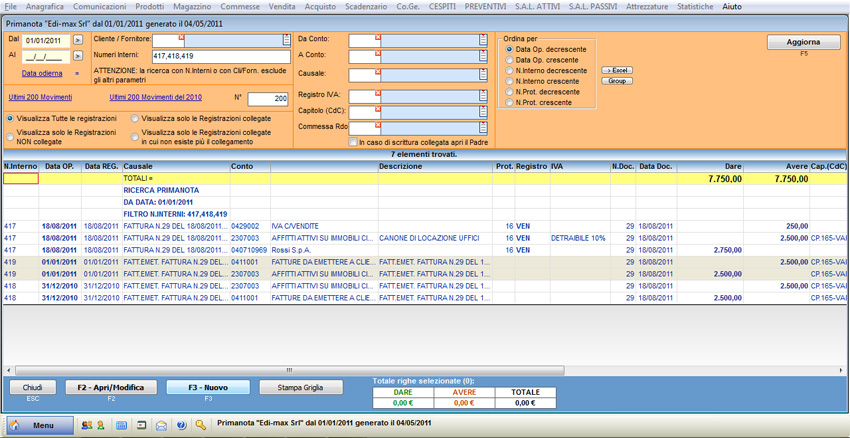Open date picker arrow next to Dal
850x438 pixels.
78,41
